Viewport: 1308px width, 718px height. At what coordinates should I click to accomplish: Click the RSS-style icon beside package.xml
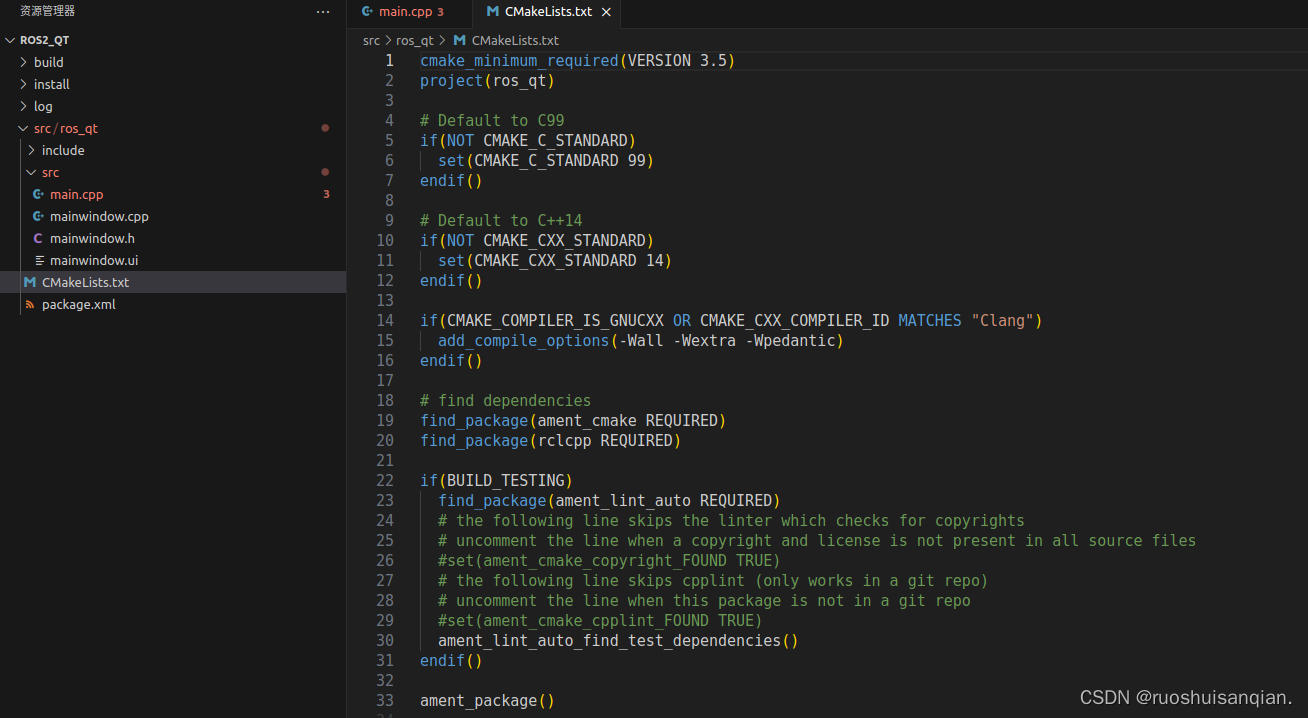coord(30,304)
